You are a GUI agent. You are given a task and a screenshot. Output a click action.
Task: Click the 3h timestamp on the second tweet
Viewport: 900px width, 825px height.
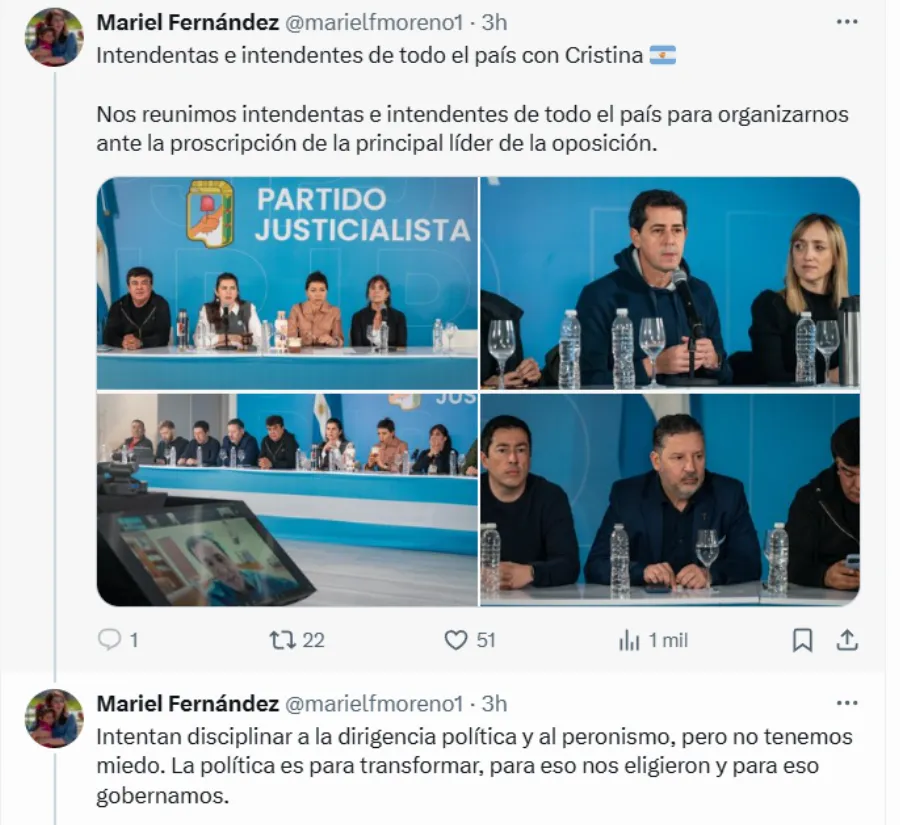(494, 703)
